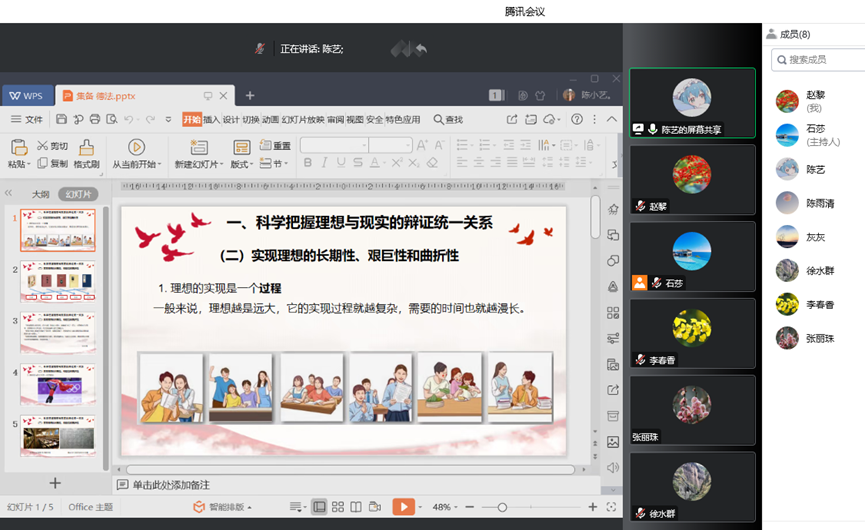Click the Bold formatting icon
This screenshot has height=530, width=865.
coord(308,163)
